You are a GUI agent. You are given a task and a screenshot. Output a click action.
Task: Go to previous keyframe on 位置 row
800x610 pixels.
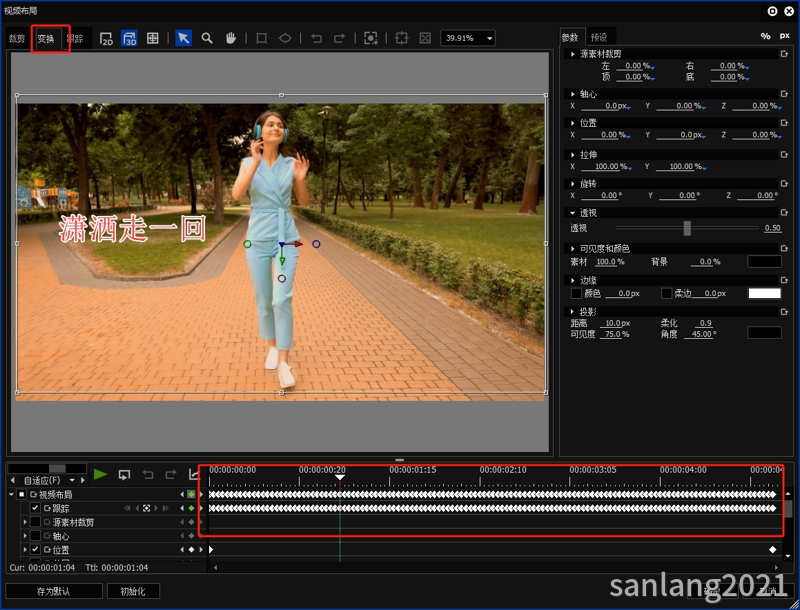182,550
